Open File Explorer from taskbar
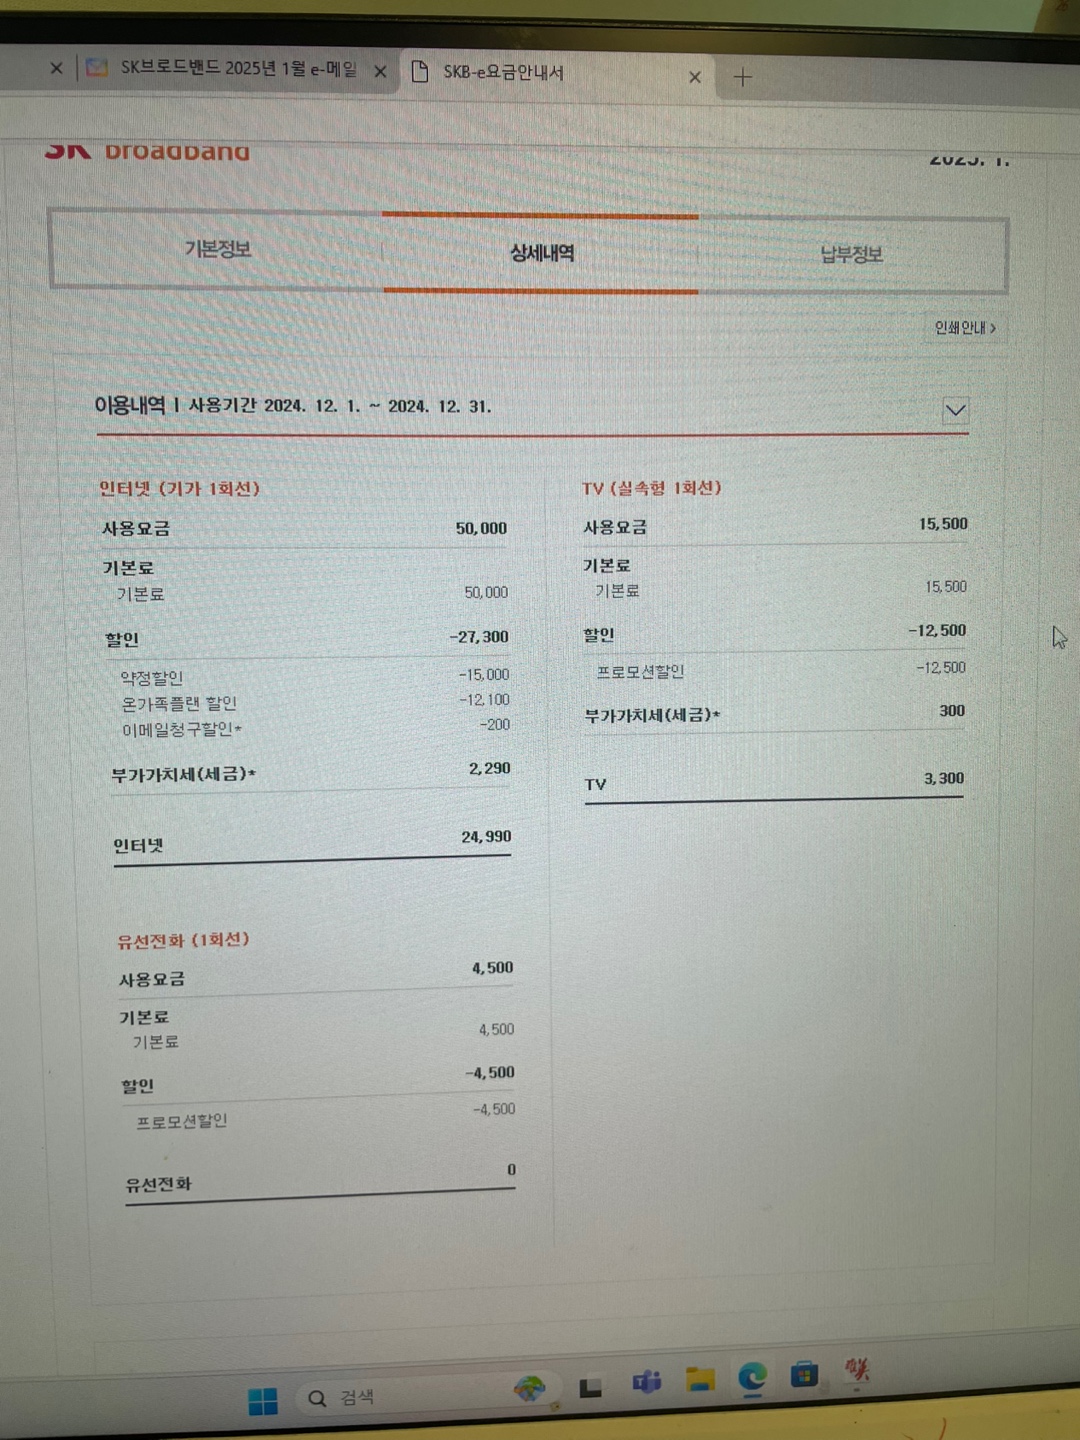This screenshot has height=1440, width=1080. [x=700, y=1380]
